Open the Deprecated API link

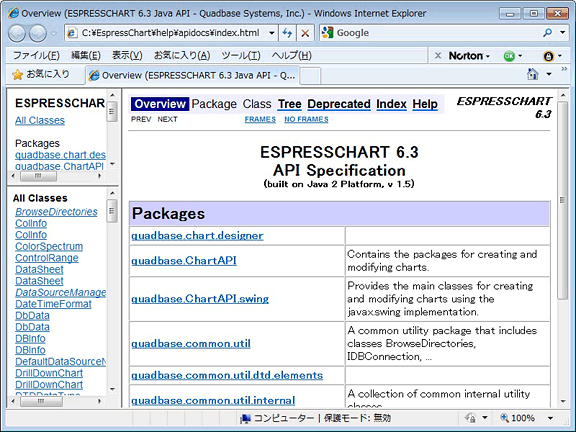click(x=339, y=104)
